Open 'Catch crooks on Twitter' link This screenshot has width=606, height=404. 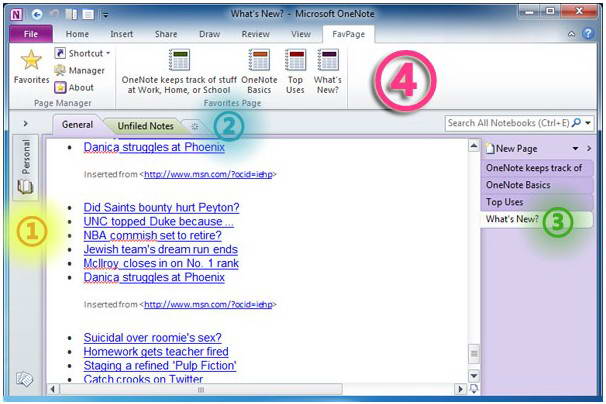click(143, 378)
